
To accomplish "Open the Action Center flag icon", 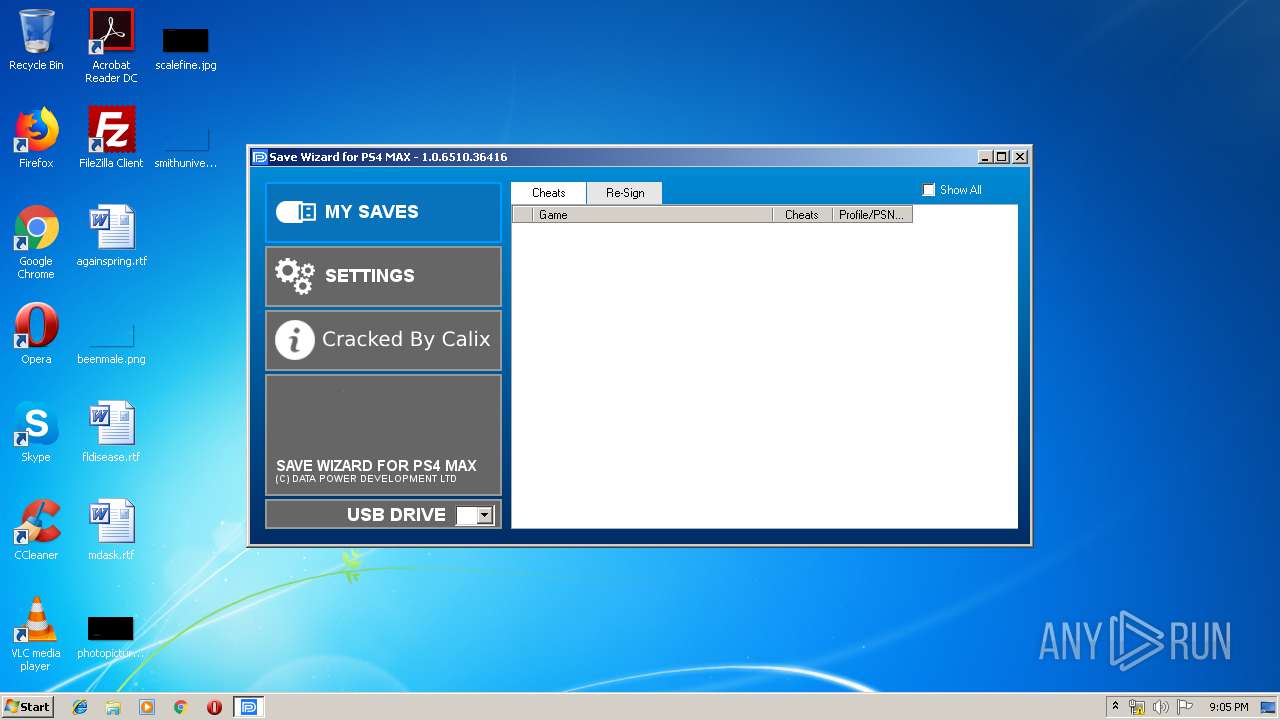I will click(1185, 707).
